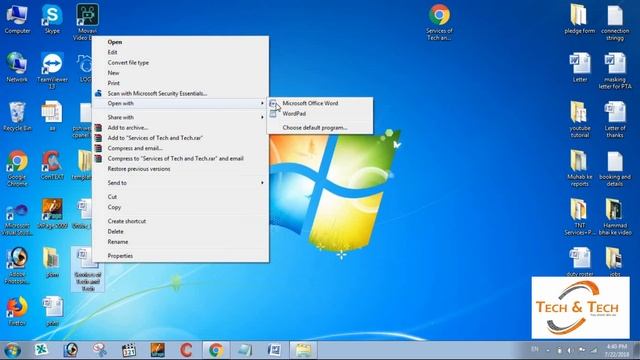Image resolution: width=640 pixels, height=360 pixels.
Task: Select the InPage 2009 desktop shortcut
Action: [52, 214]
